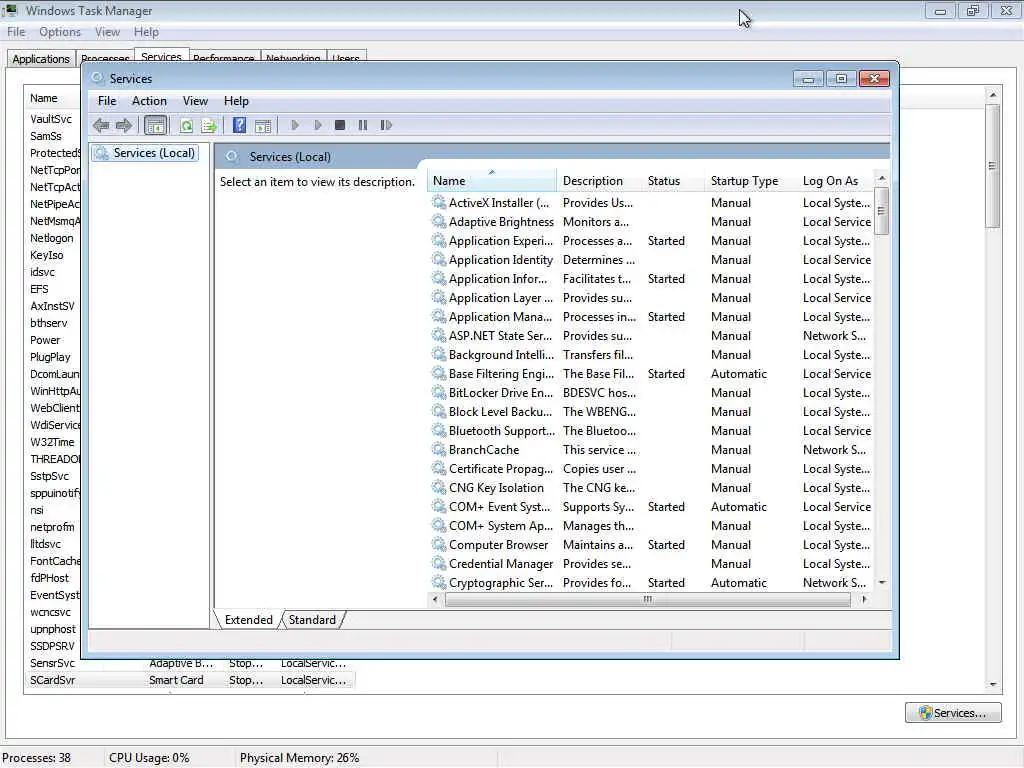Click the Base Filtering Engine gear icon
The width and height of the screenshot is (1024, 768).
click(439, 373)
